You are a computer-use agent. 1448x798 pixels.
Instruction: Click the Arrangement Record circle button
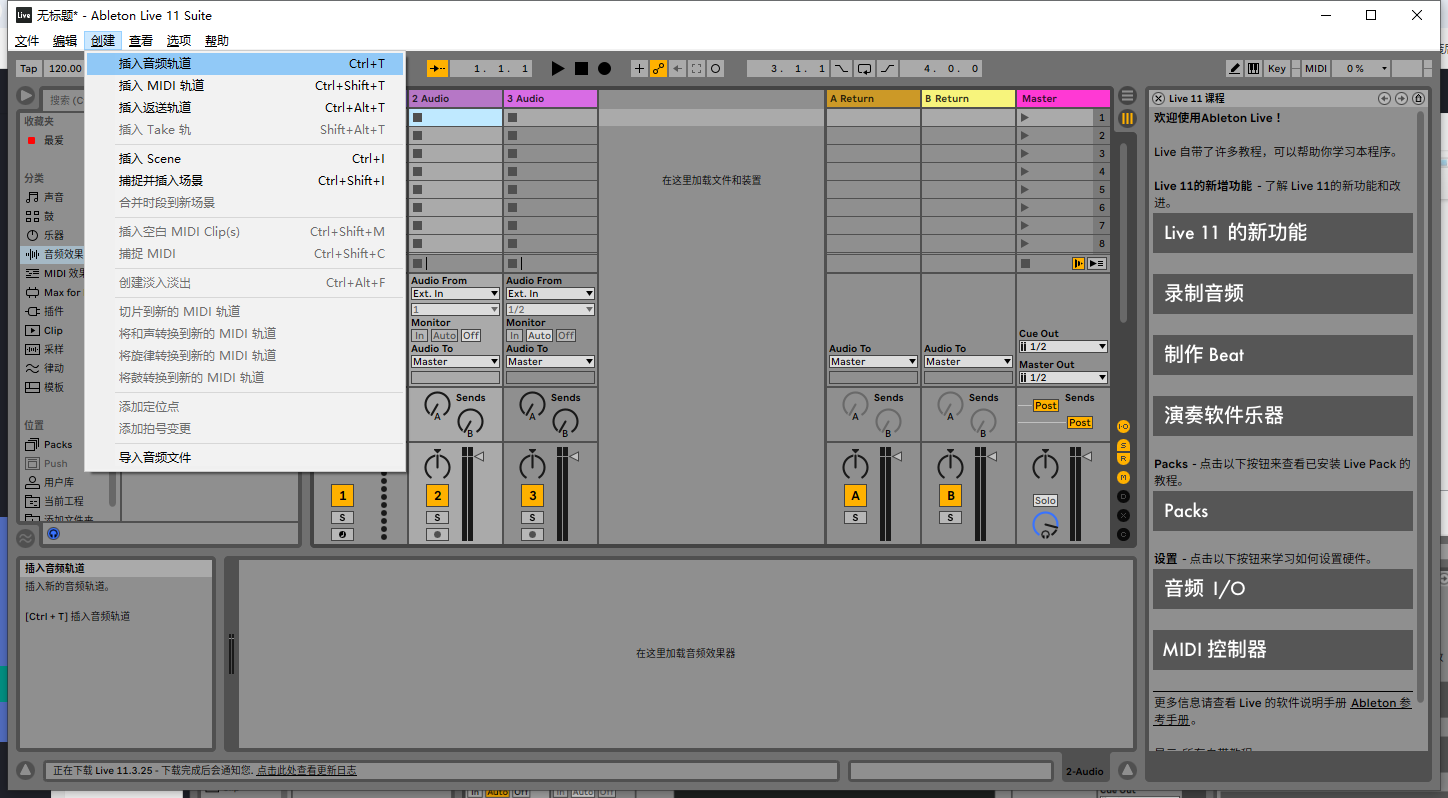point(604,68)
